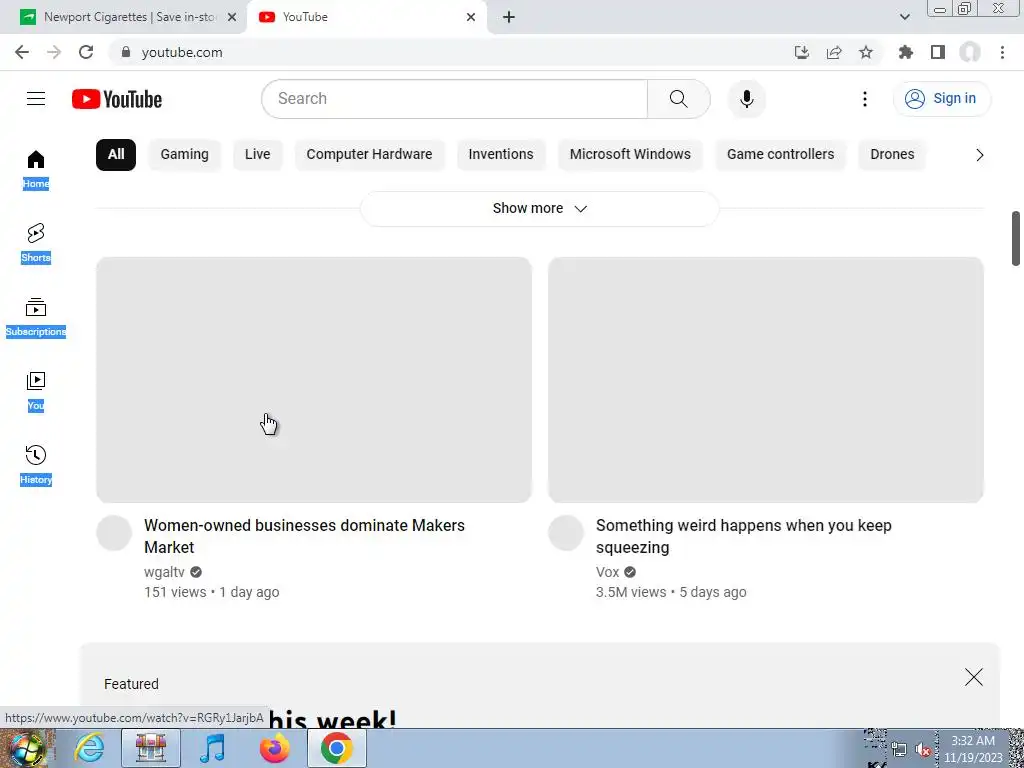Click the taskbar clock

[973, 750]
